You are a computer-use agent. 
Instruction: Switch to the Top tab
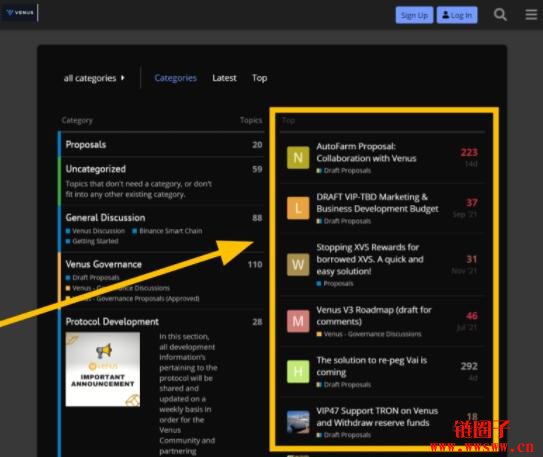tap(259, 78)
